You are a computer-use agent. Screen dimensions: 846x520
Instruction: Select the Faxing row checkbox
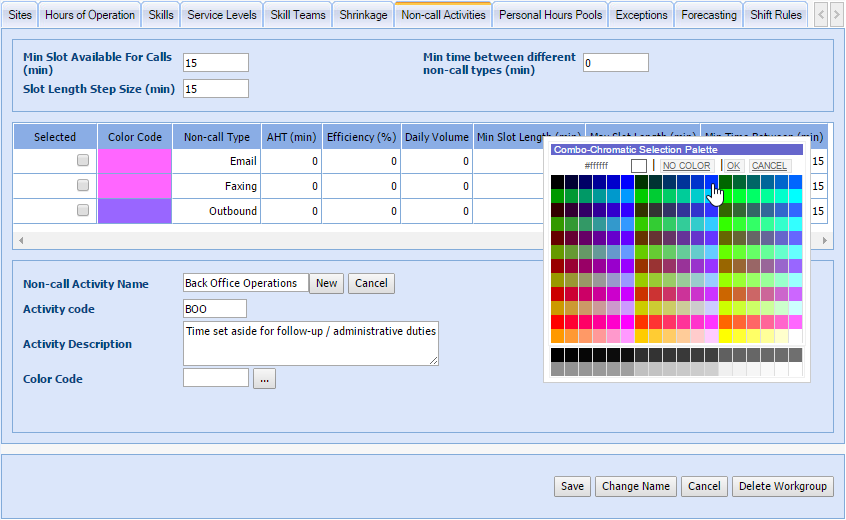tap(83, 185)
